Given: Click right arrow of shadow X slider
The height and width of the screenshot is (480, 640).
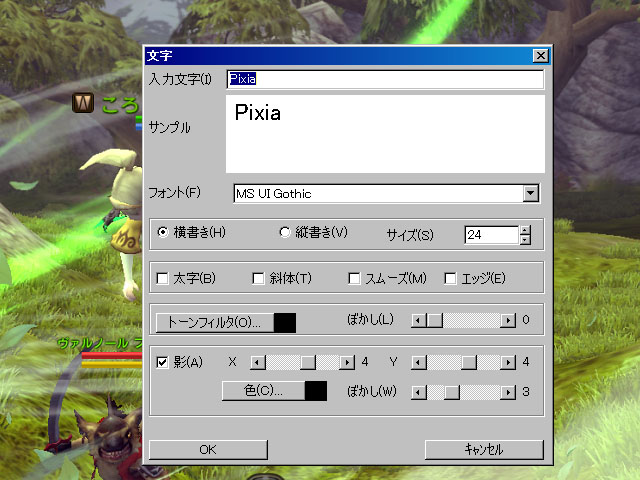Looking at the screenshot, I should tap(347, 362).
